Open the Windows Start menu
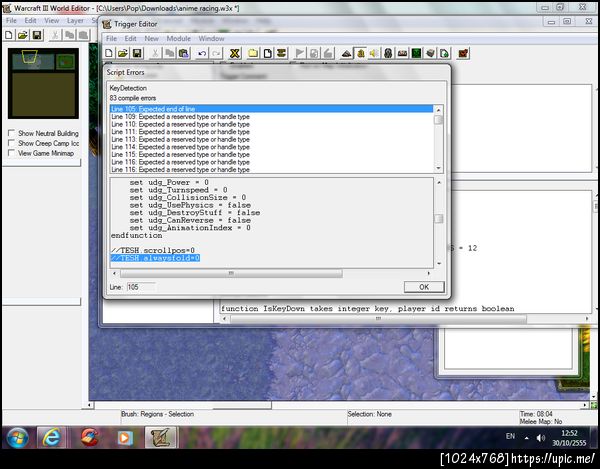The height and width of the screenshot is (469, 600). (17, 437)
